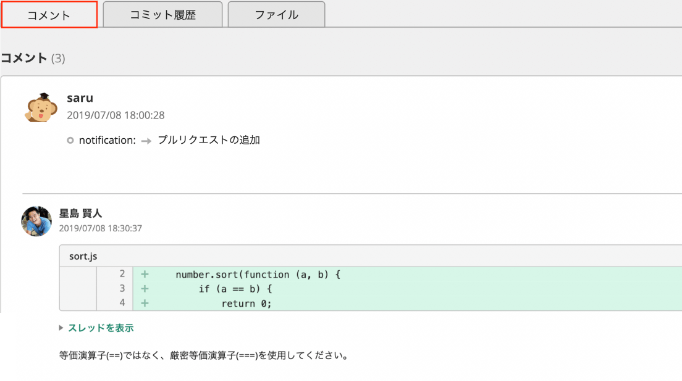Image resolution: width=682 pixels, height=381 pixels.
Task: Click the triangle beside スレッドを表示
Action: coord(61,328)
